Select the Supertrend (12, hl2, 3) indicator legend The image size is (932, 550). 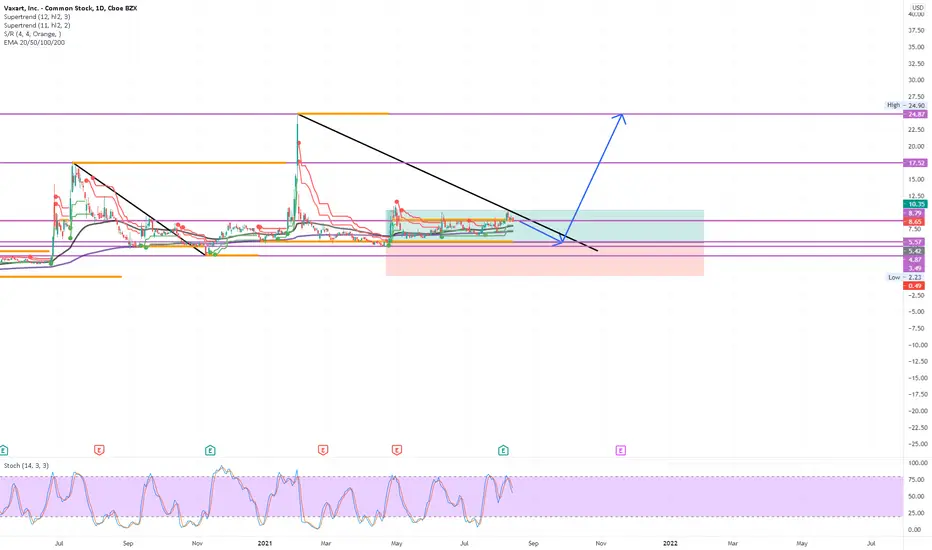[x=37, y=17]
